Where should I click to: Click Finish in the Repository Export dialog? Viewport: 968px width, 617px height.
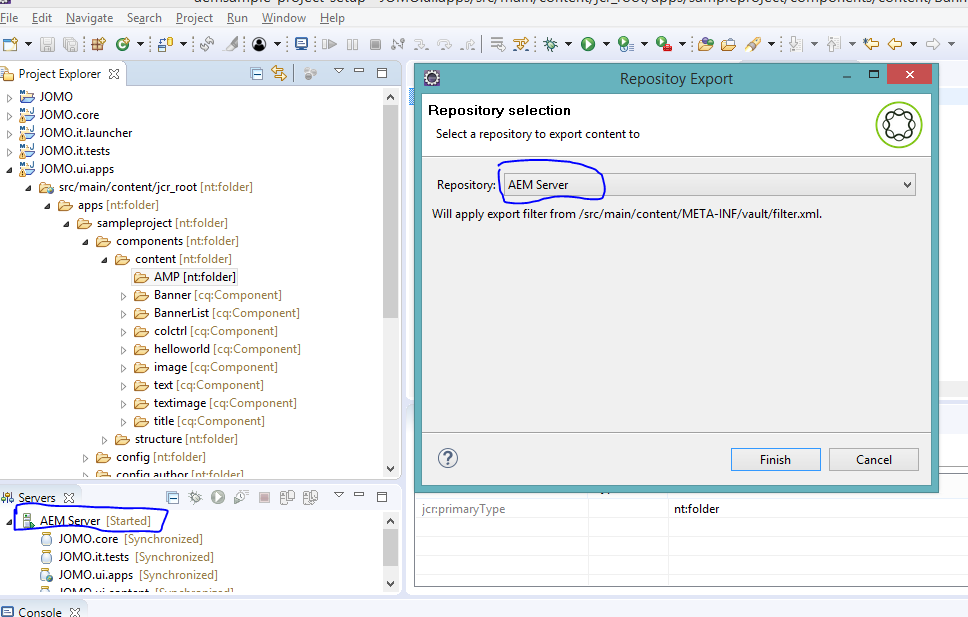pos(775,459)
